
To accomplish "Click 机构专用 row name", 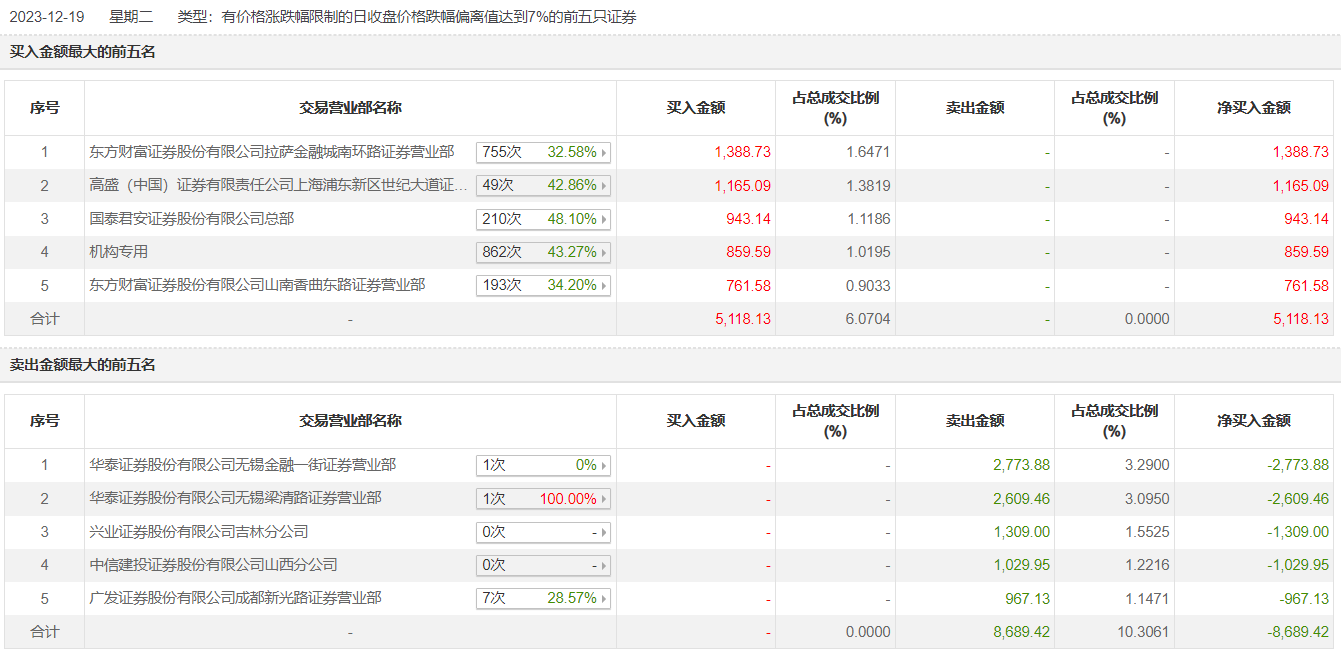I will tap(119, 252).
